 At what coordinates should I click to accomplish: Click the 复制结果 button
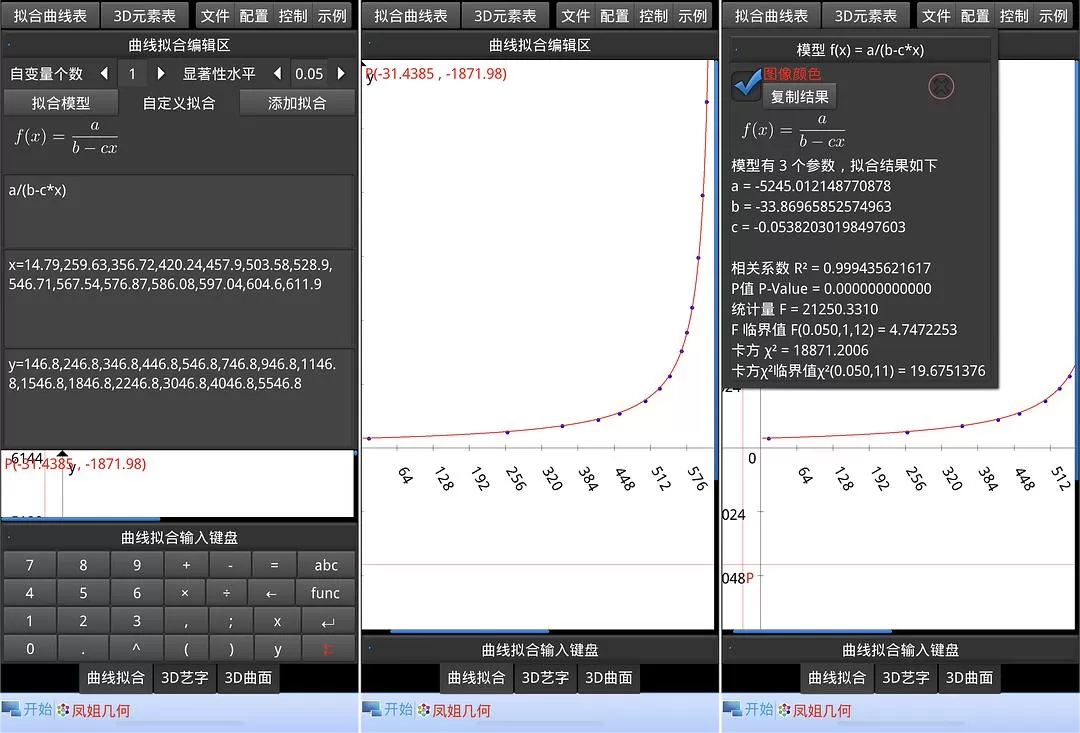click(799, 97)
